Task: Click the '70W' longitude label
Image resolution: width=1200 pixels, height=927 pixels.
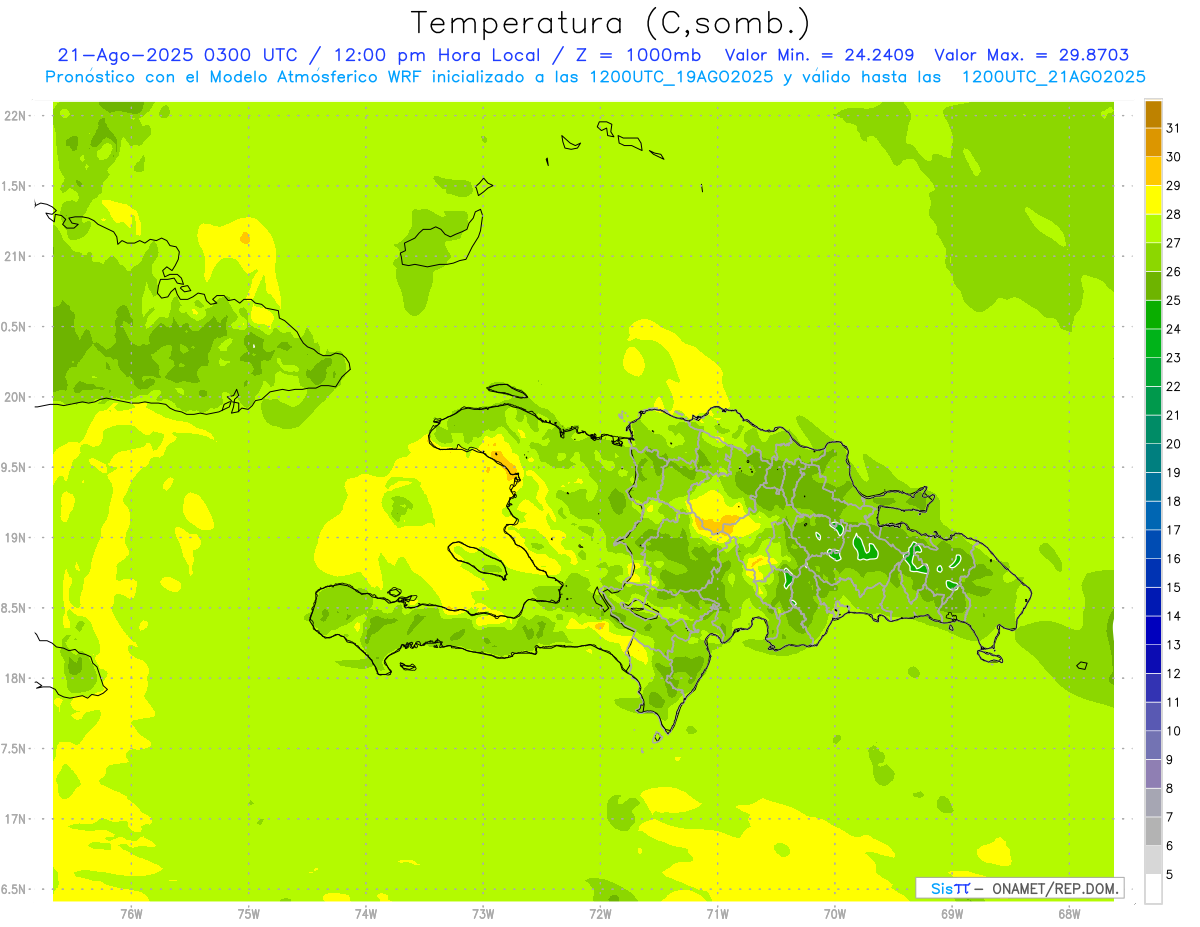Action: [835, 913]
